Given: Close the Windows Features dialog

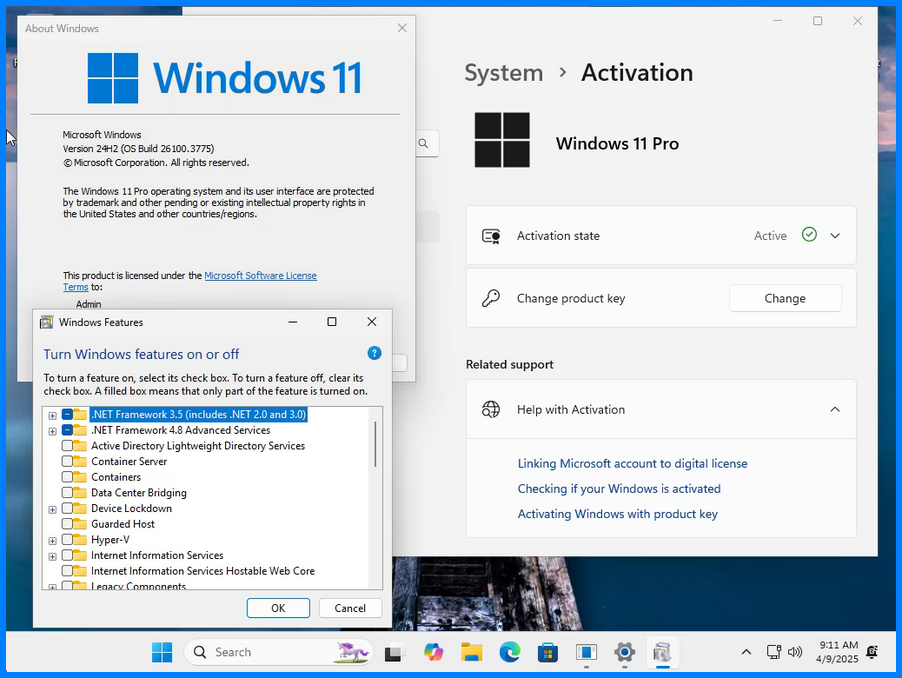Looking at the screenshot, I should pyautogui.click(x=372, y=322).
